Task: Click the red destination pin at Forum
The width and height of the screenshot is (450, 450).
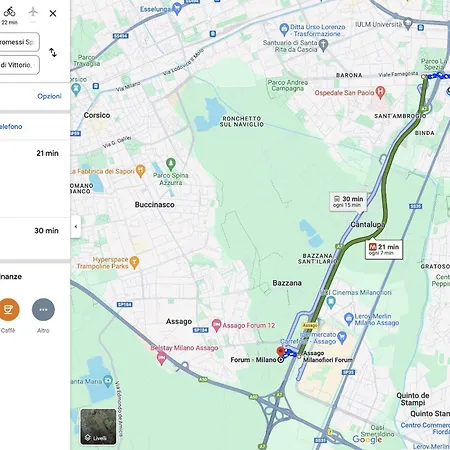Action: click(x=281, y=352)
